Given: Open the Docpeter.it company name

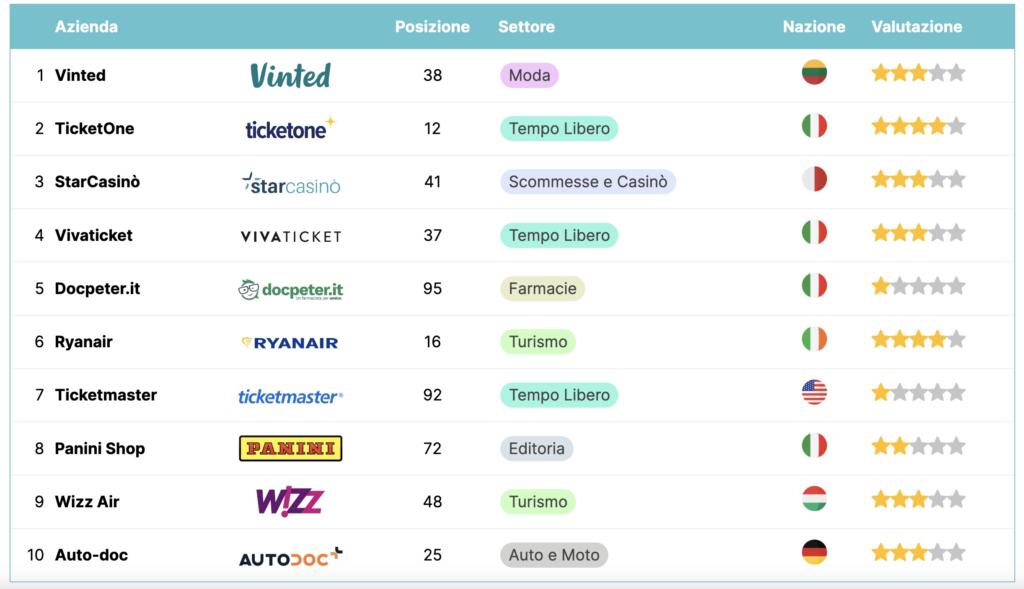Looking at the screenshot, I should pos(97,289).
